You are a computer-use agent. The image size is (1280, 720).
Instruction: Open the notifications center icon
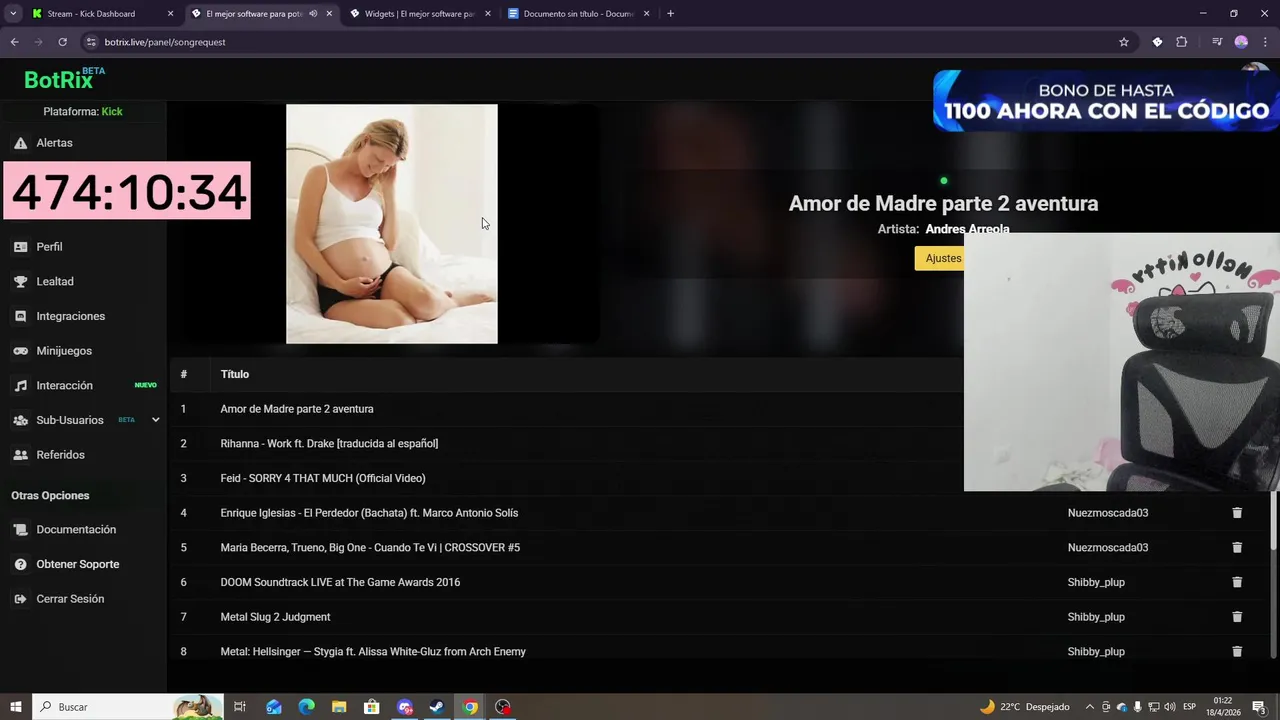[x=1259, y=707]
